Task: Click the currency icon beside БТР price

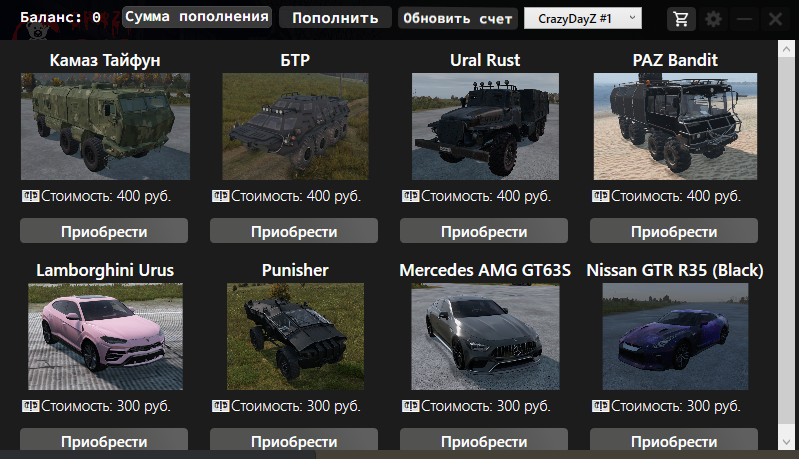Action: pos(221,196)
